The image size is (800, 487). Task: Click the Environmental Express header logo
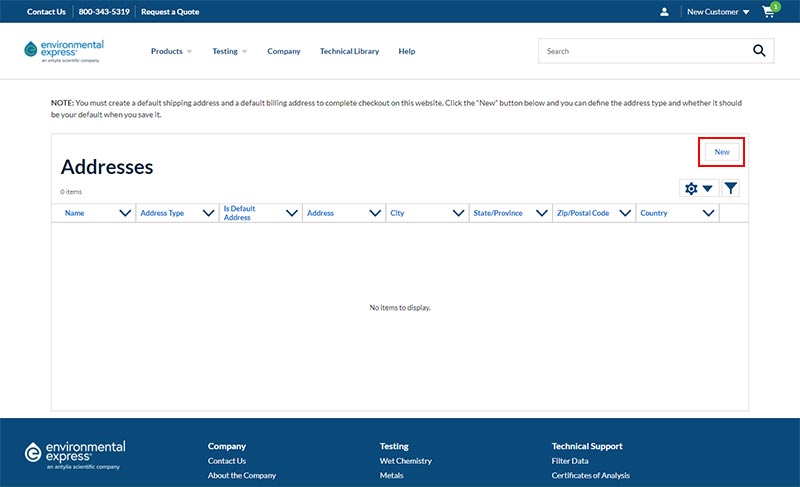click(x=64, y=51)
